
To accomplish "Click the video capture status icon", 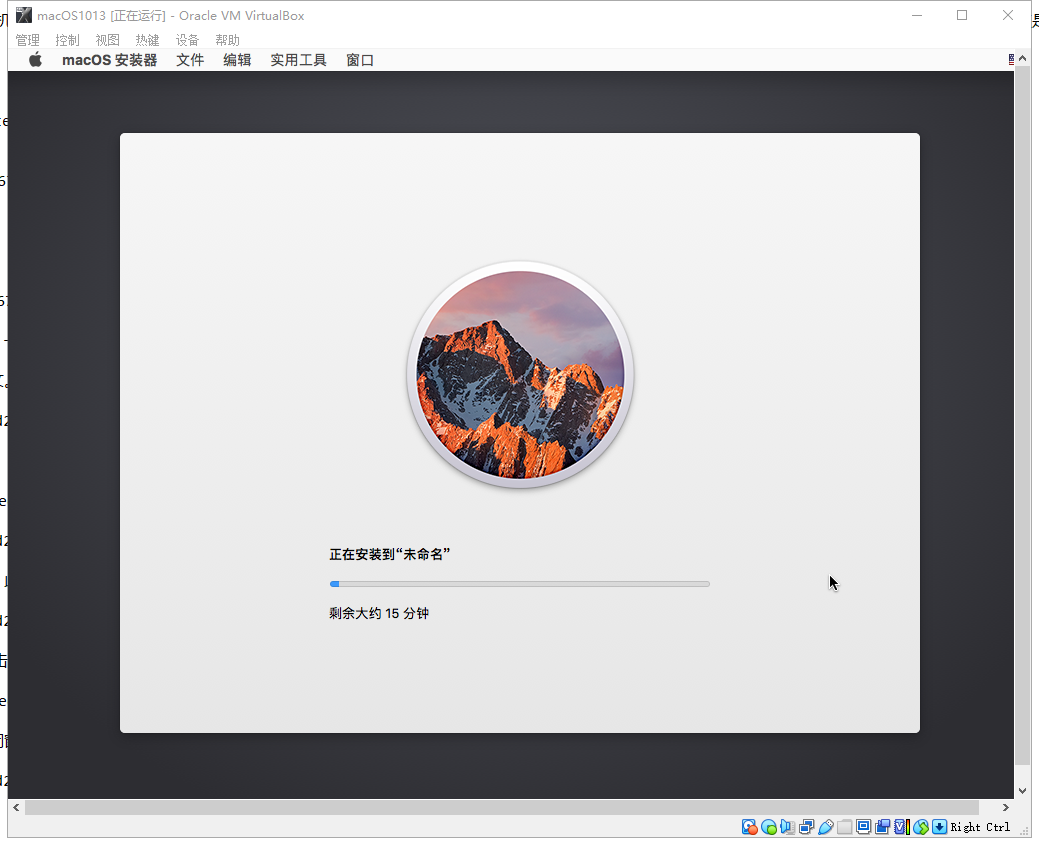I will [883, 826].
